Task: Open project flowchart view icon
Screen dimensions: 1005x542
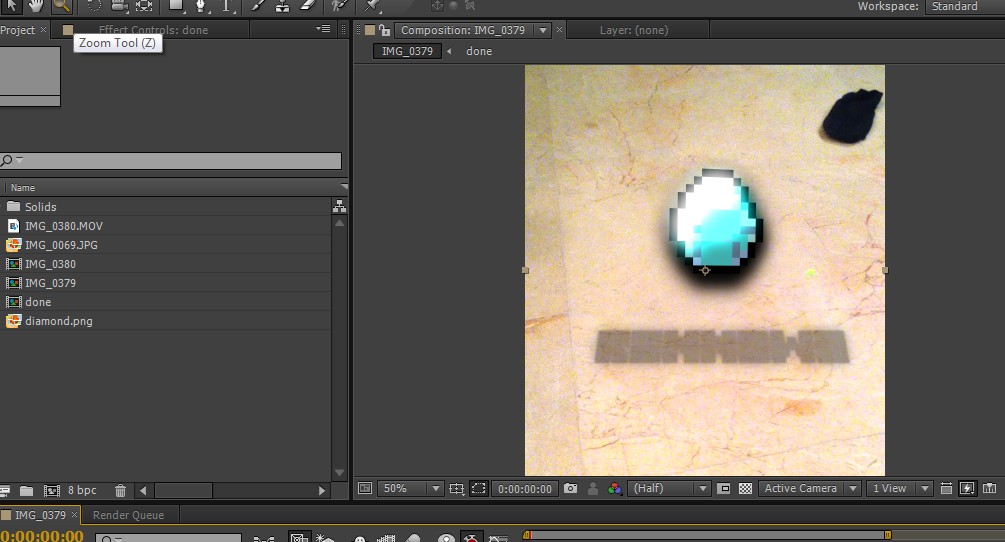Action: point(340,206)
